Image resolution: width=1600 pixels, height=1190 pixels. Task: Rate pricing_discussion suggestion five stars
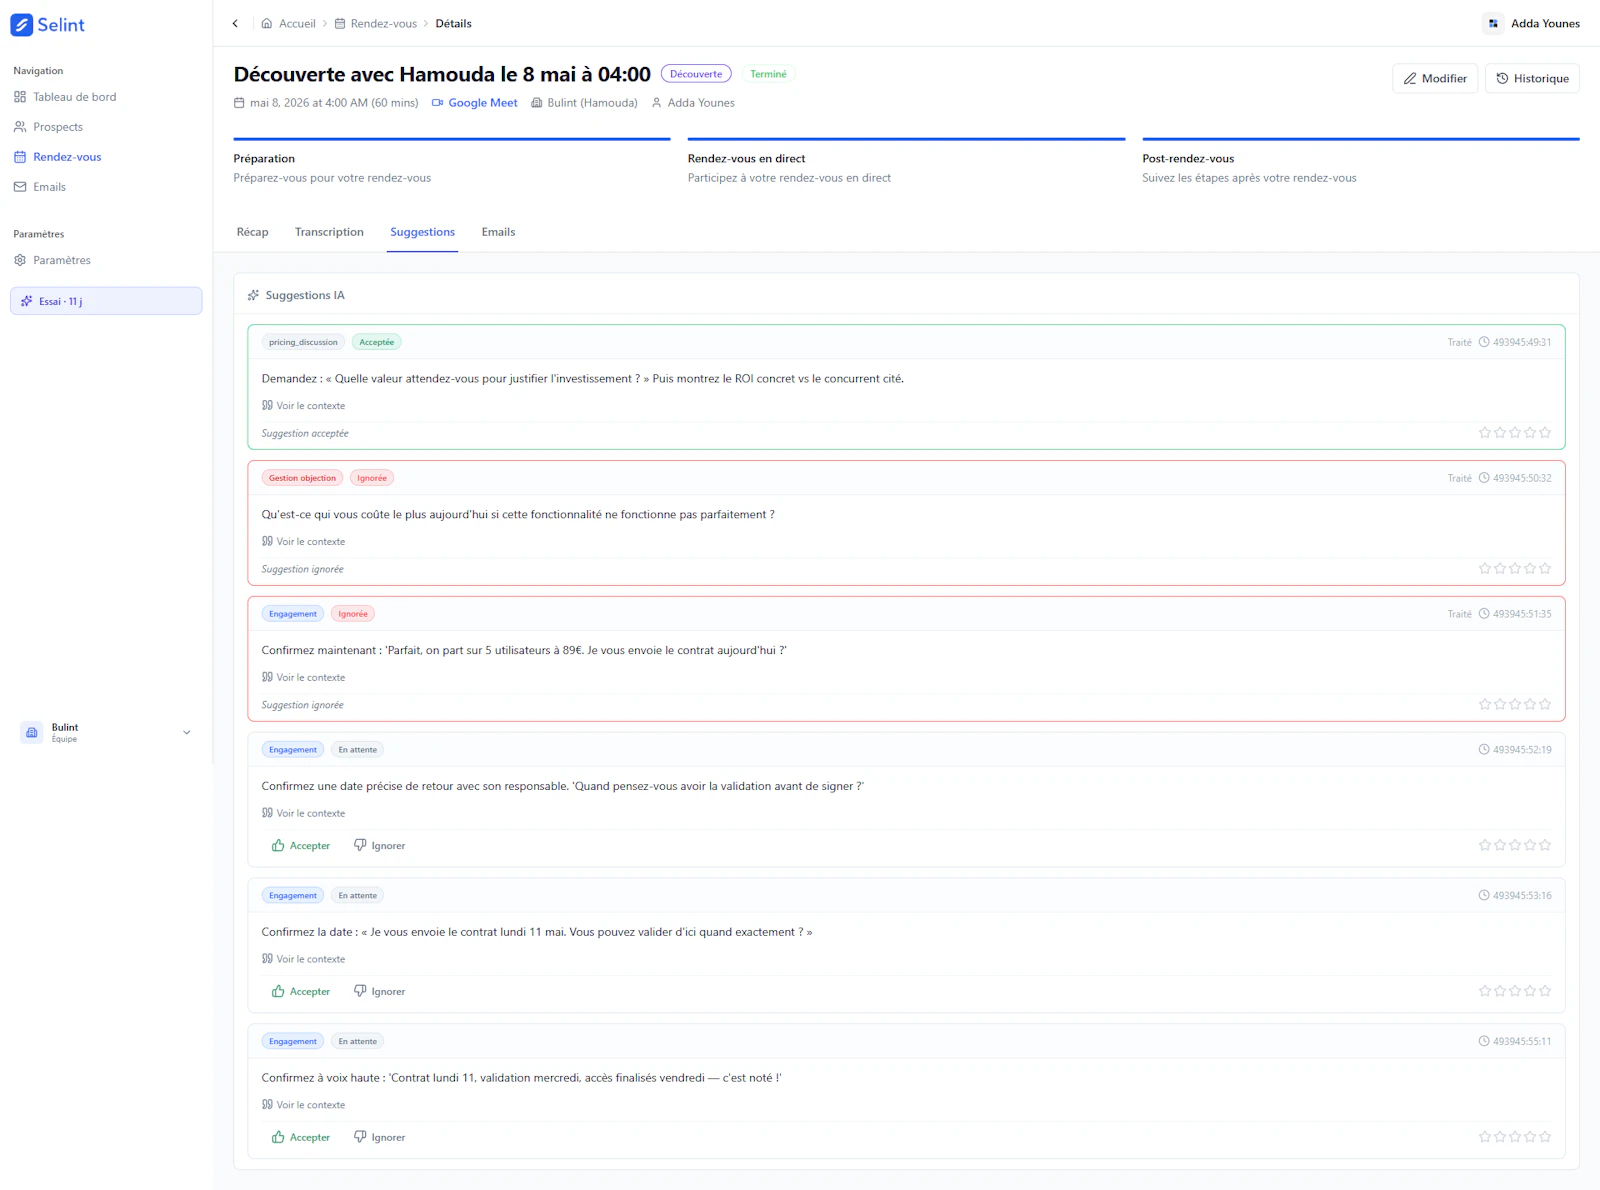click(1545, 433)
